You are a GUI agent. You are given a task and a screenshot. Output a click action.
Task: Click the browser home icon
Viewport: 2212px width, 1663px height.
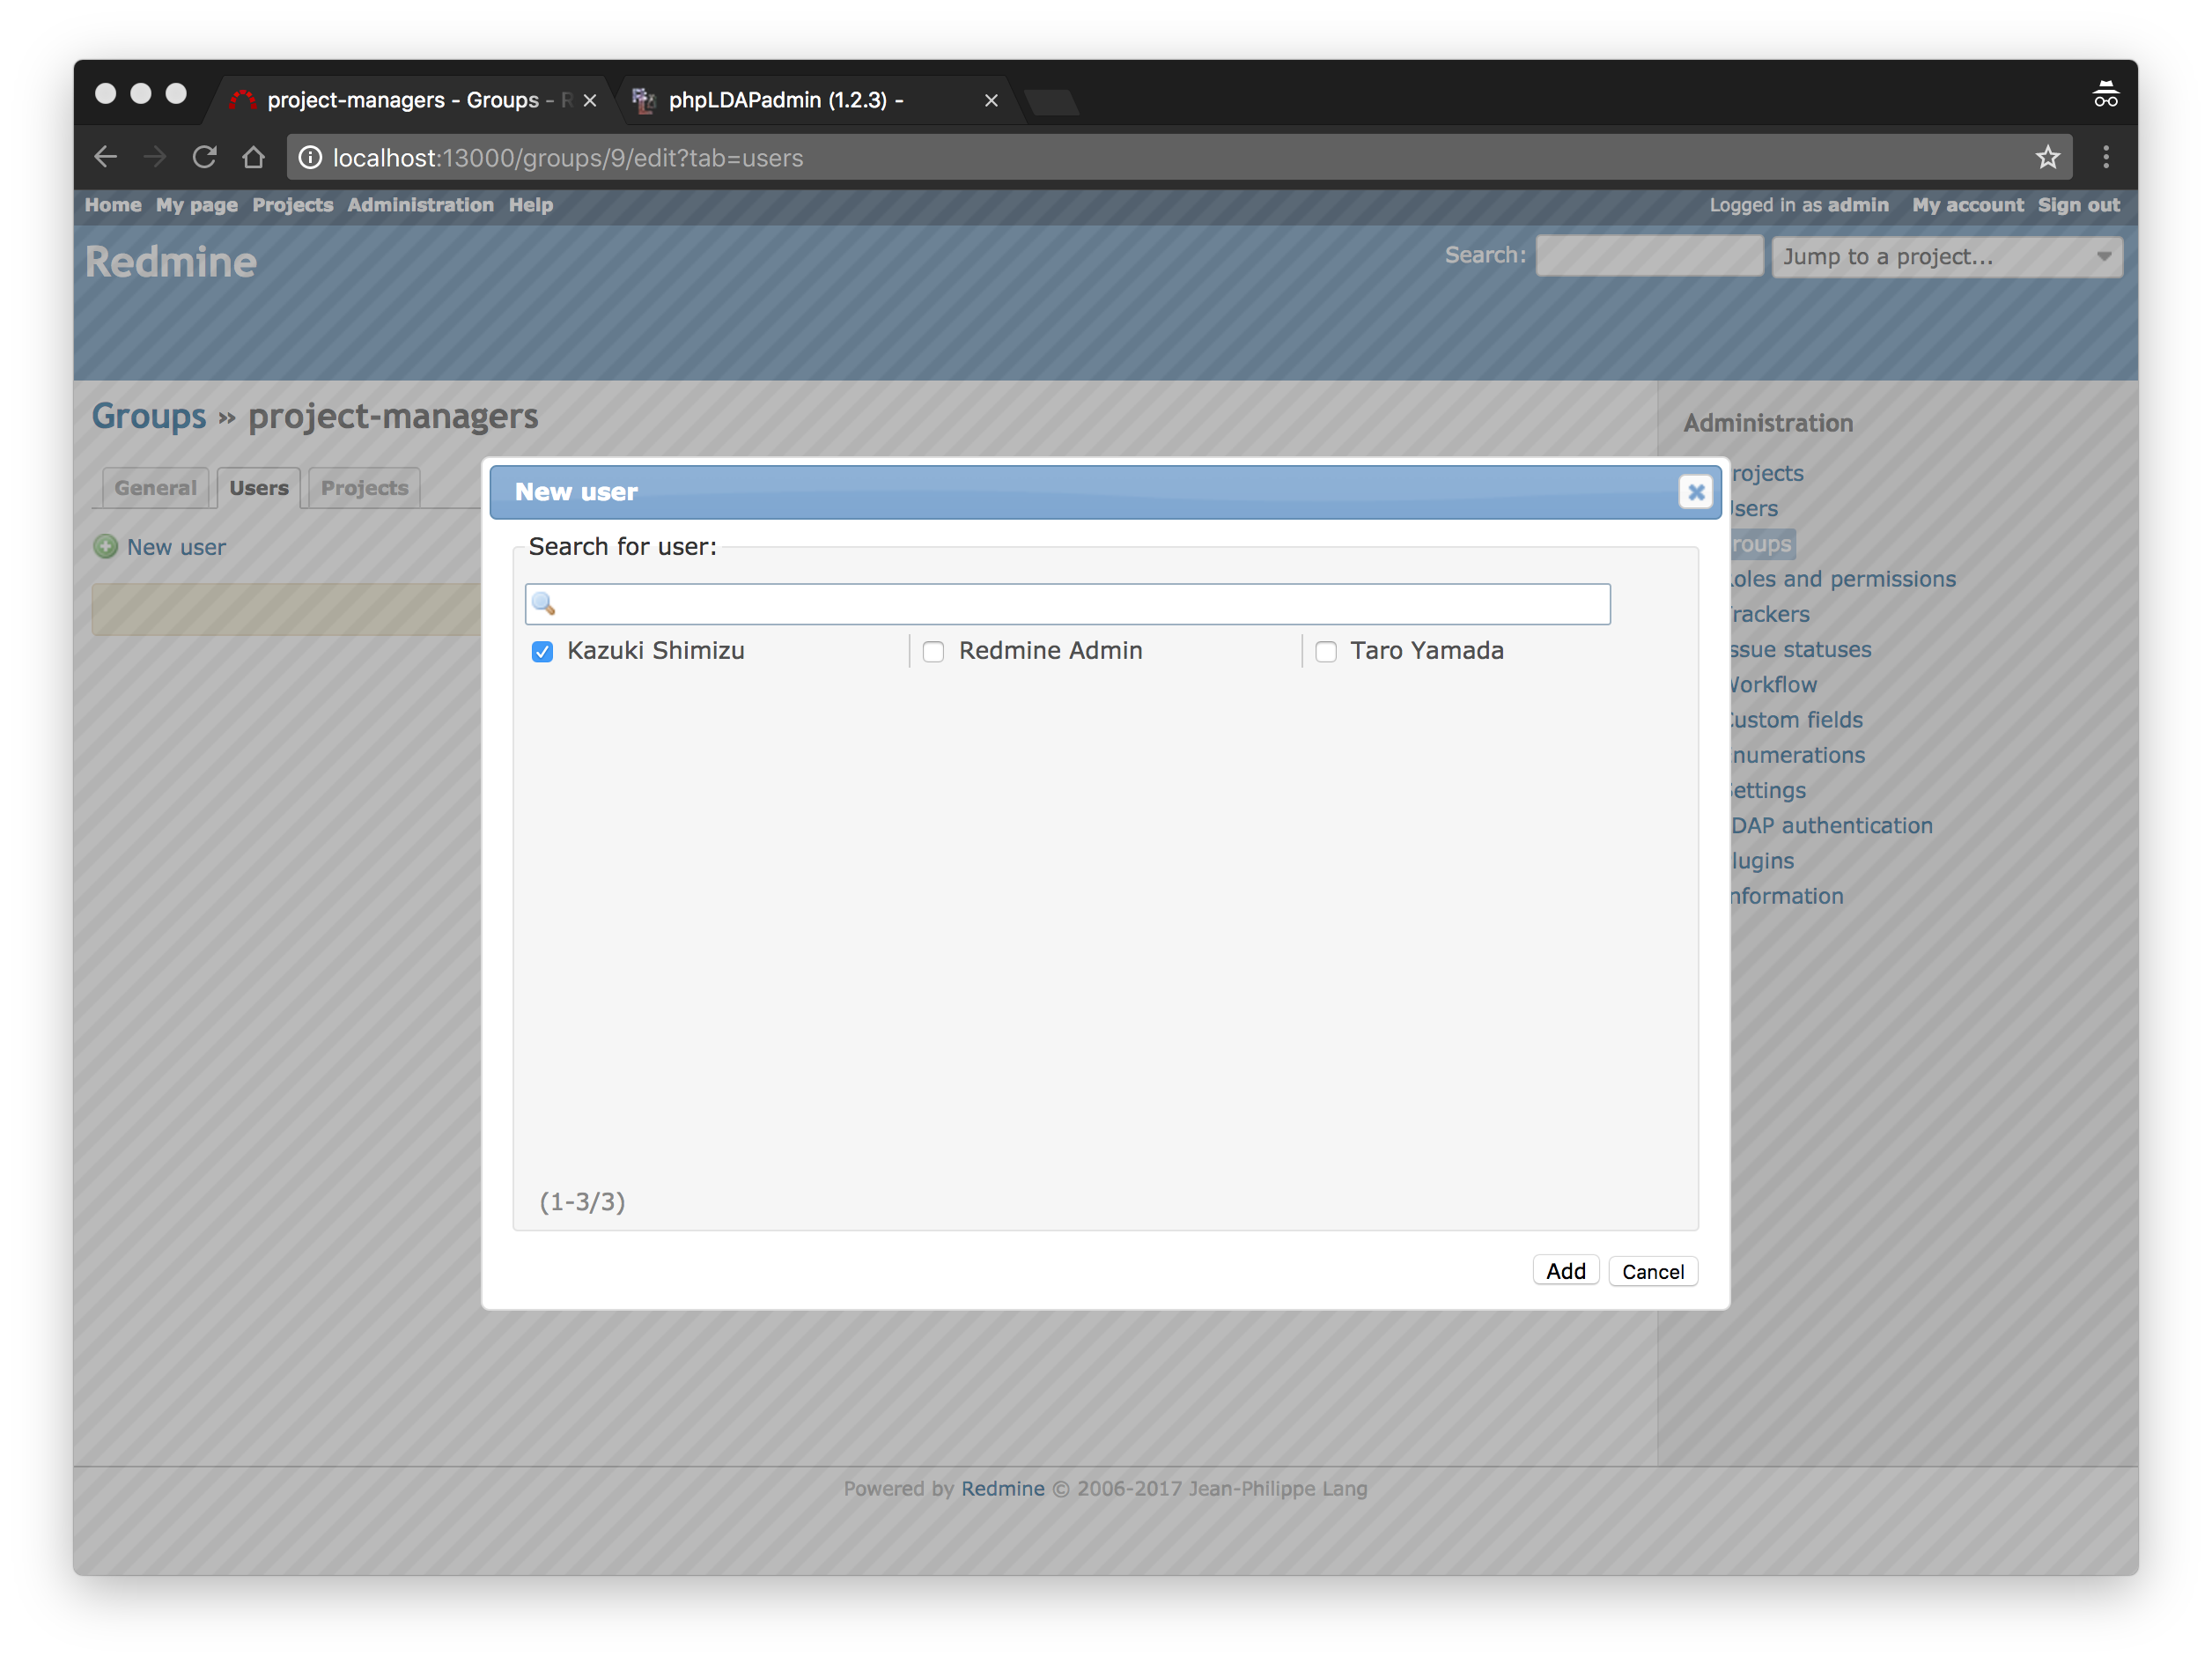254,157
